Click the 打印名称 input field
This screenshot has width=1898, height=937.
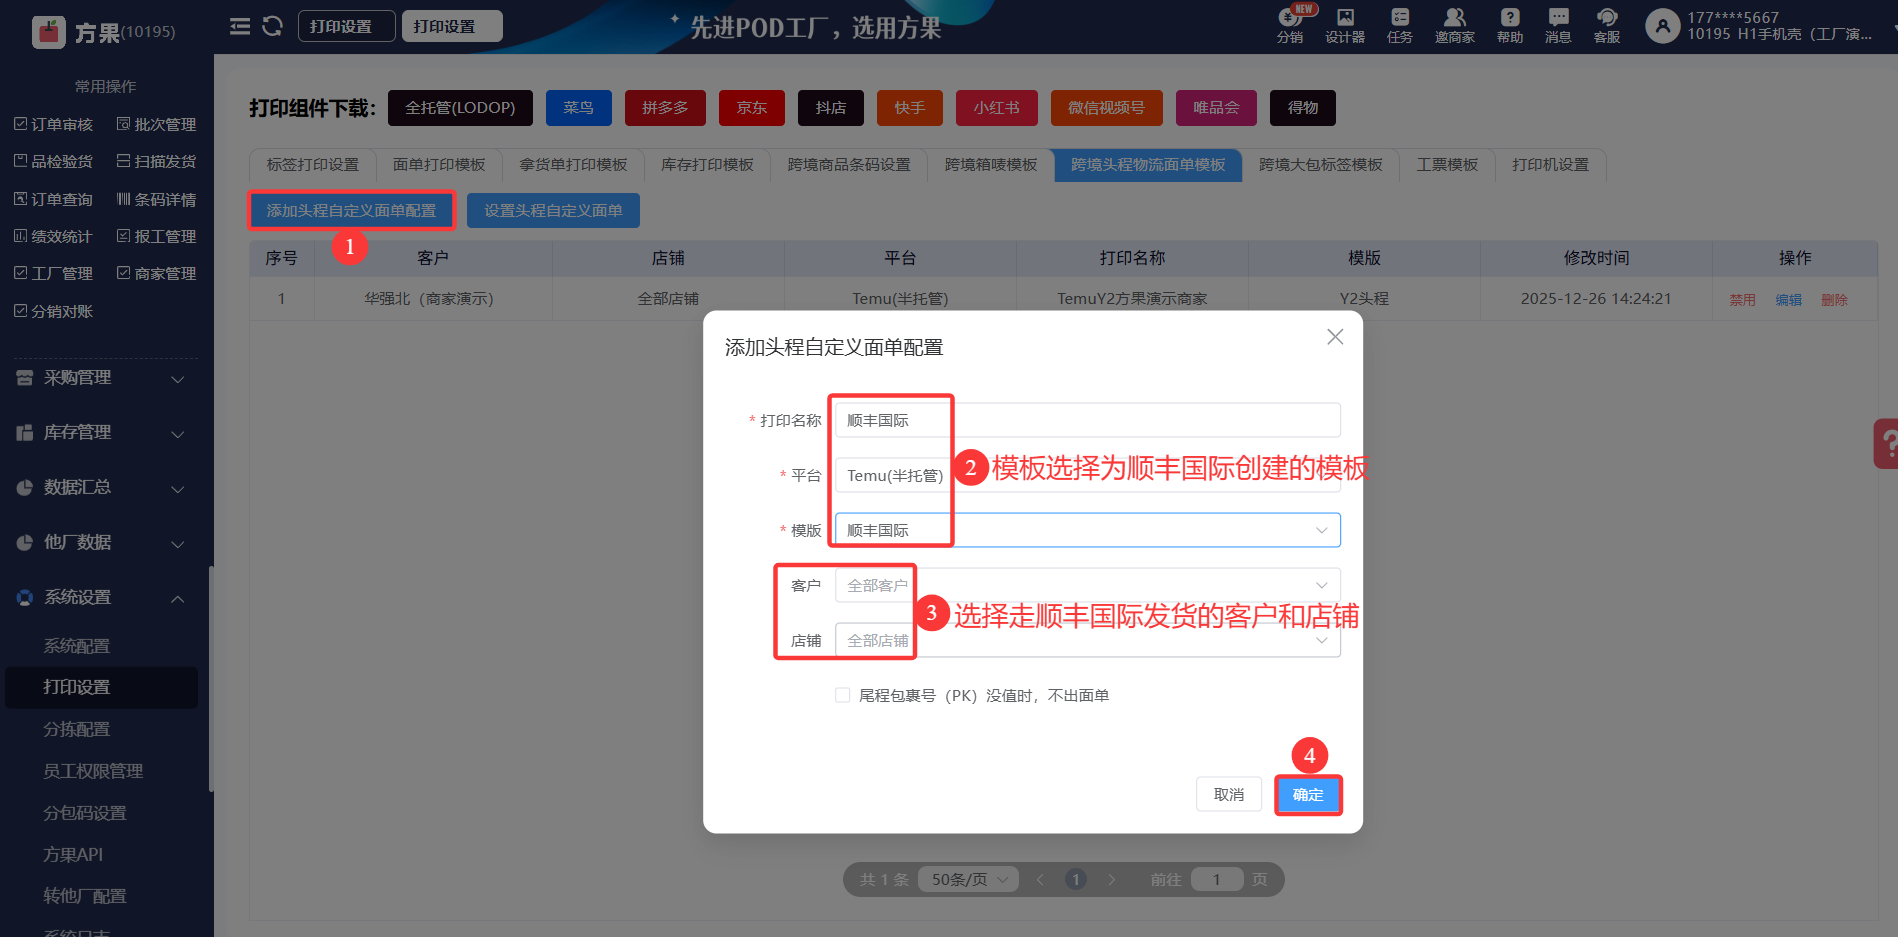1087,420
